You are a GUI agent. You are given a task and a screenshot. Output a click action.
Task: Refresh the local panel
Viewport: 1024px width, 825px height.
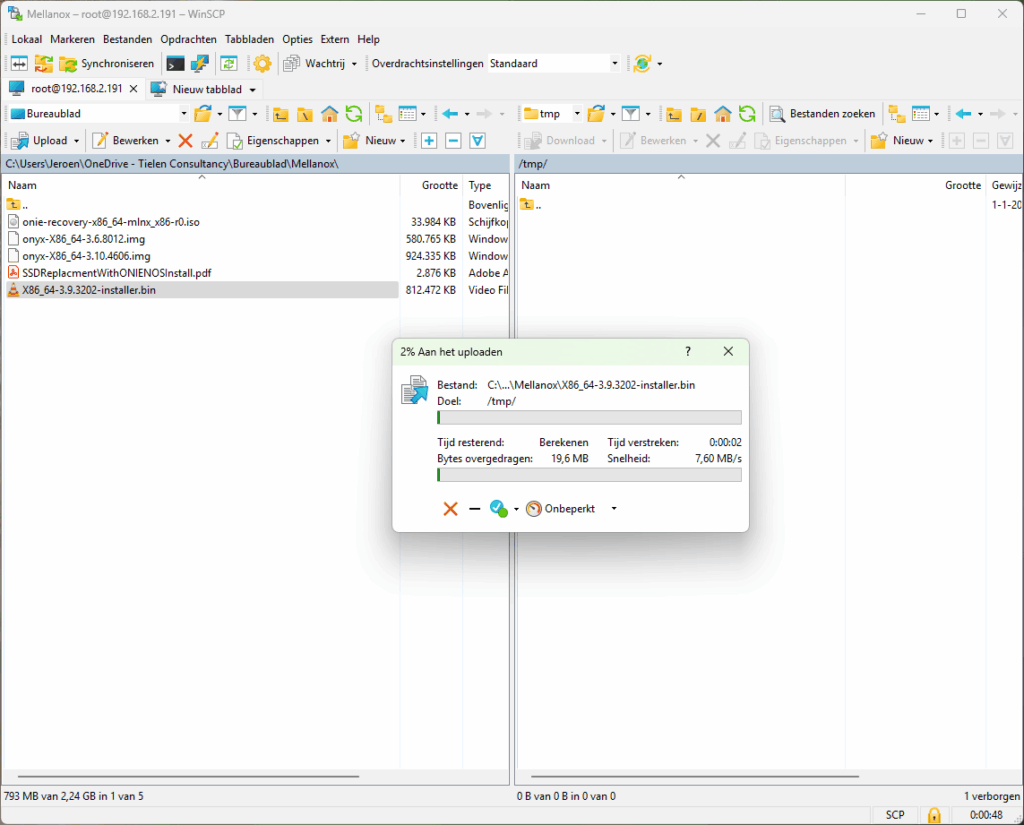(x=354, y=114)
